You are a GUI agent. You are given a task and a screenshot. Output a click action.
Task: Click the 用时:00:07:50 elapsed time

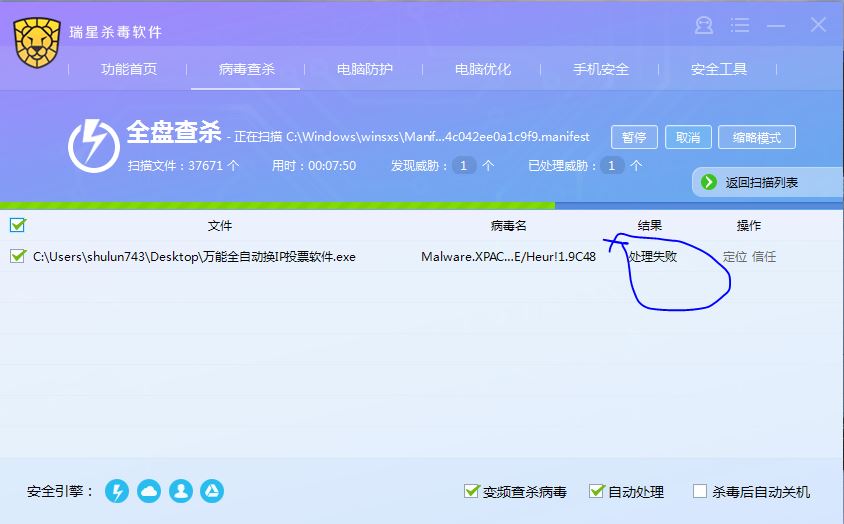314,165
